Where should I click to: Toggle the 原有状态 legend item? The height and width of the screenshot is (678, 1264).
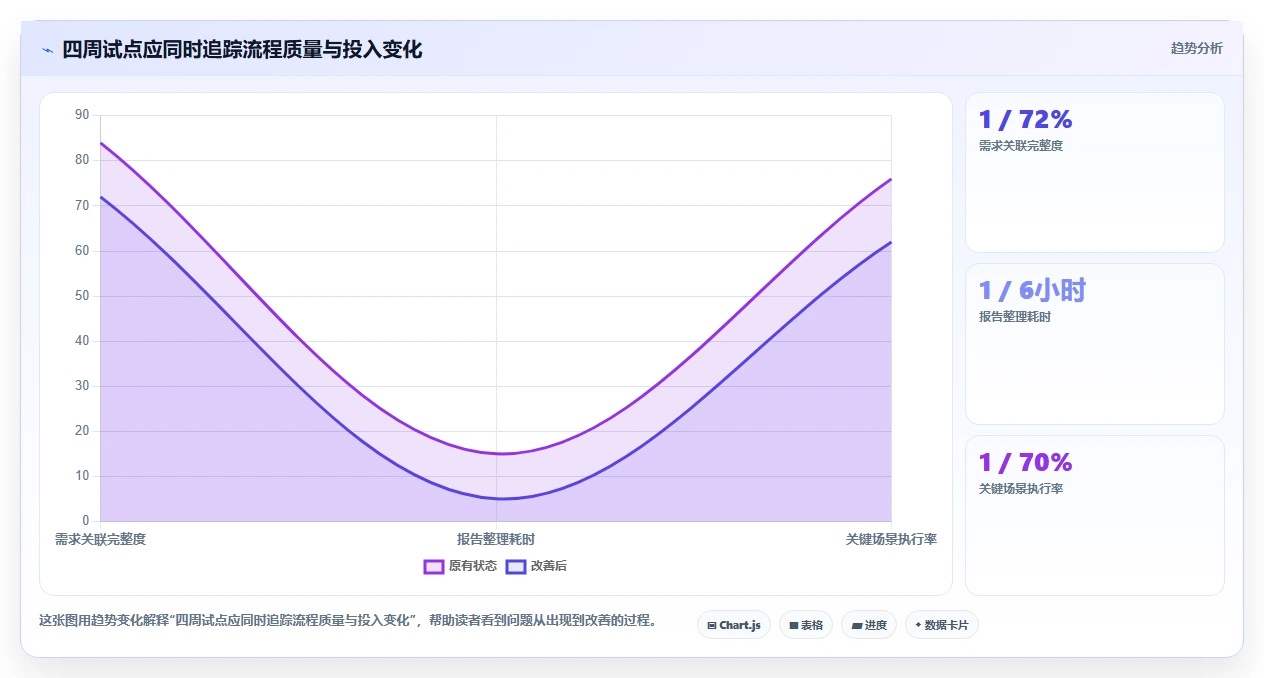[460, 566]
